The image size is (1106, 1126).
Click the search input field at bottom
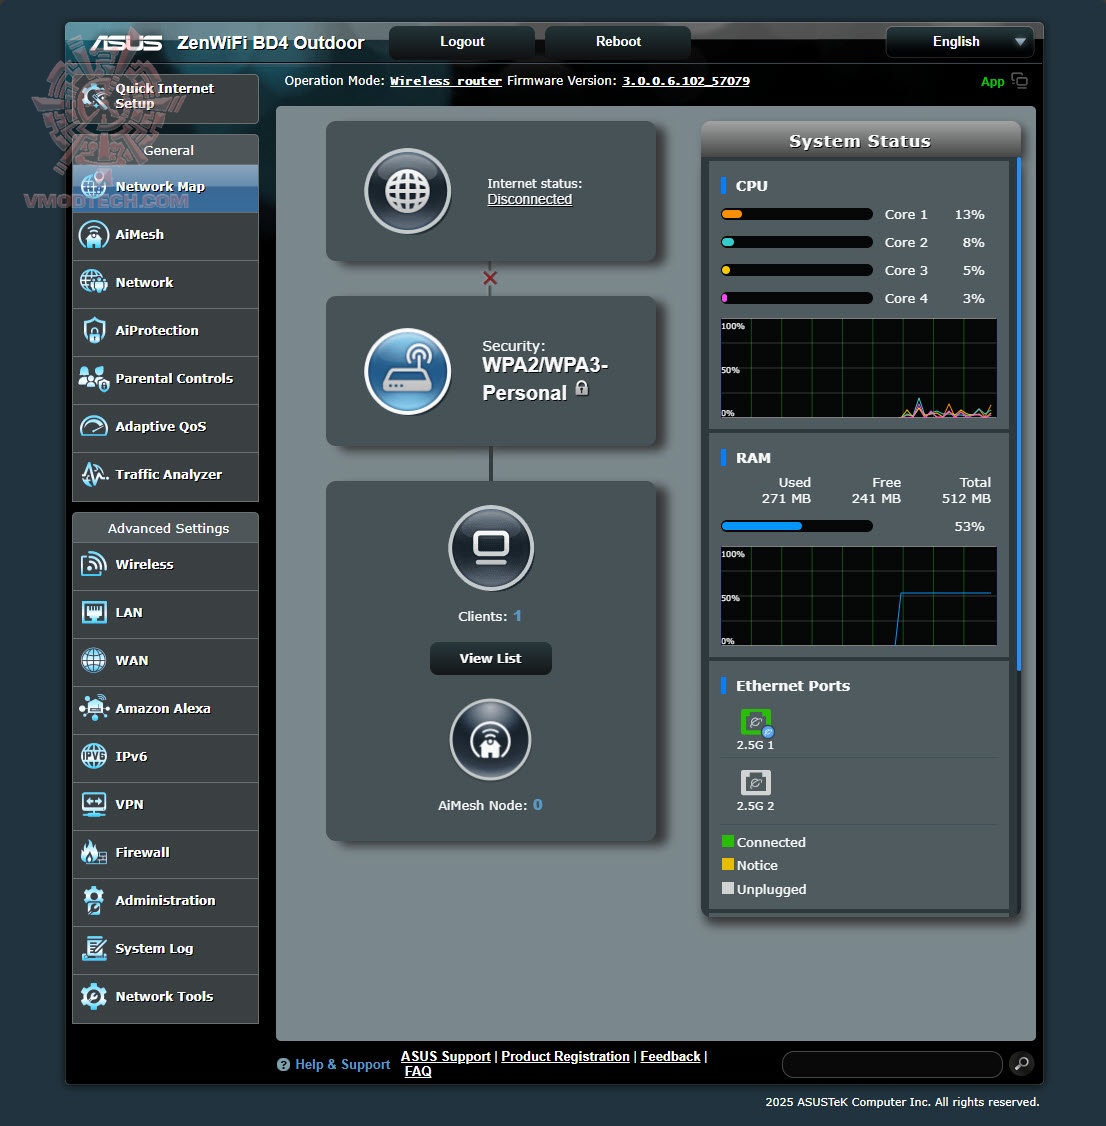(892, 1064)
